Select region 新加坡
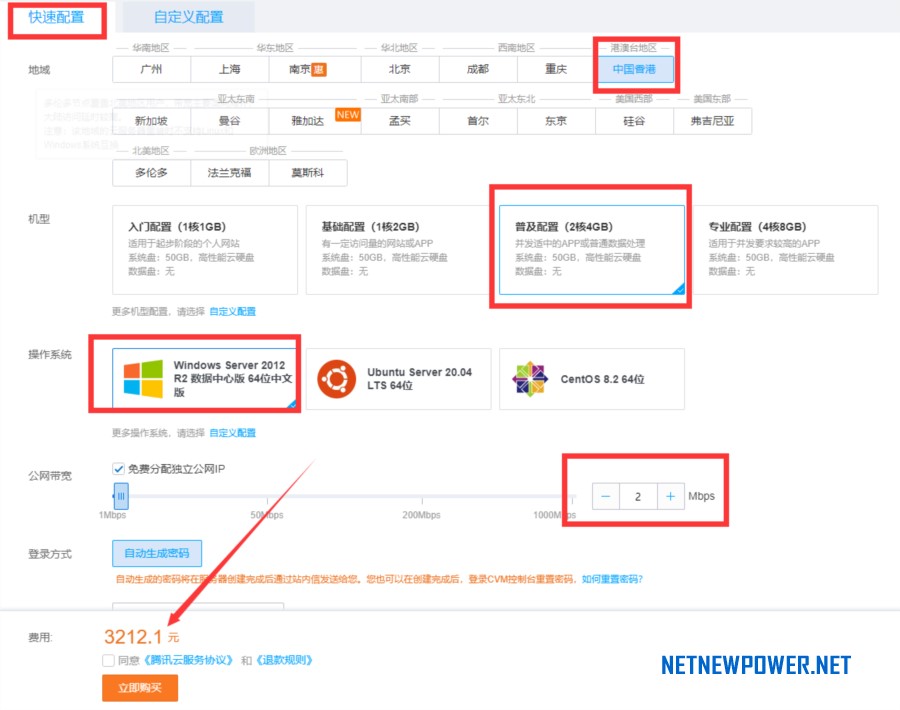Image resolution: width=900 pixels, height=710 pixels. [152, 121]
